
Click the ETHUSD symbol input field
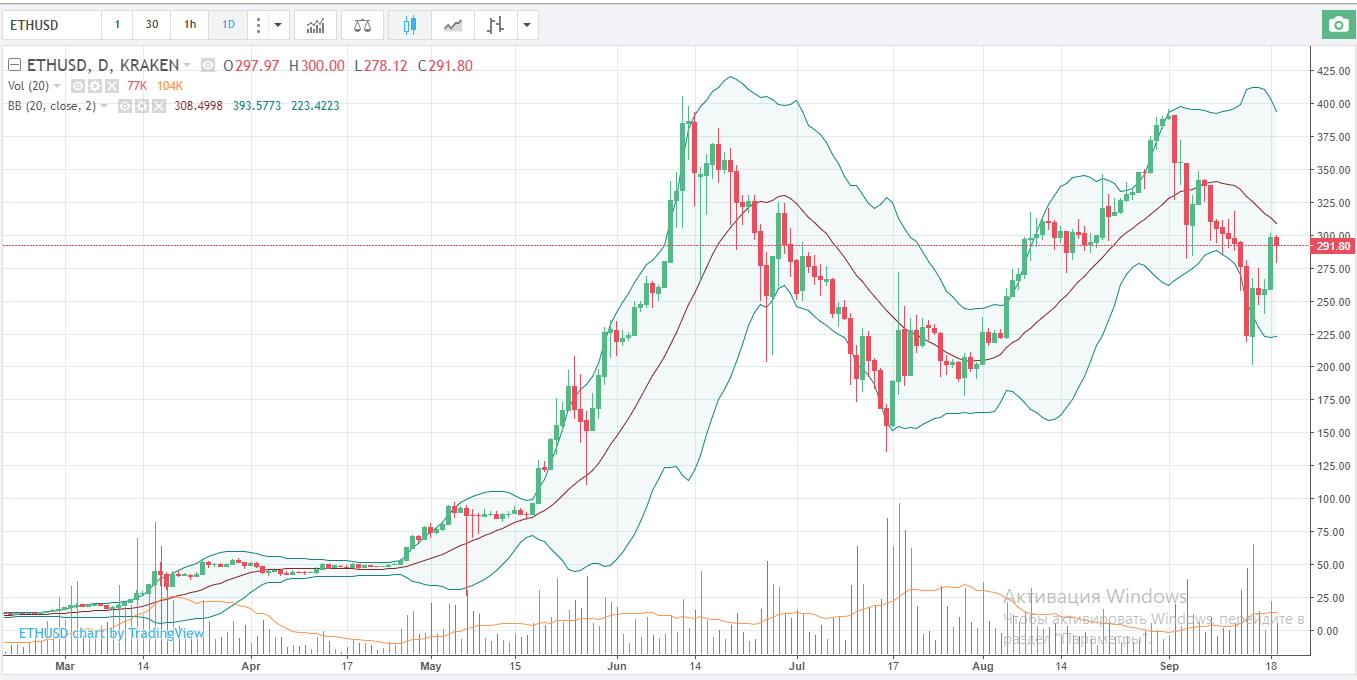[x=52, y=24]
